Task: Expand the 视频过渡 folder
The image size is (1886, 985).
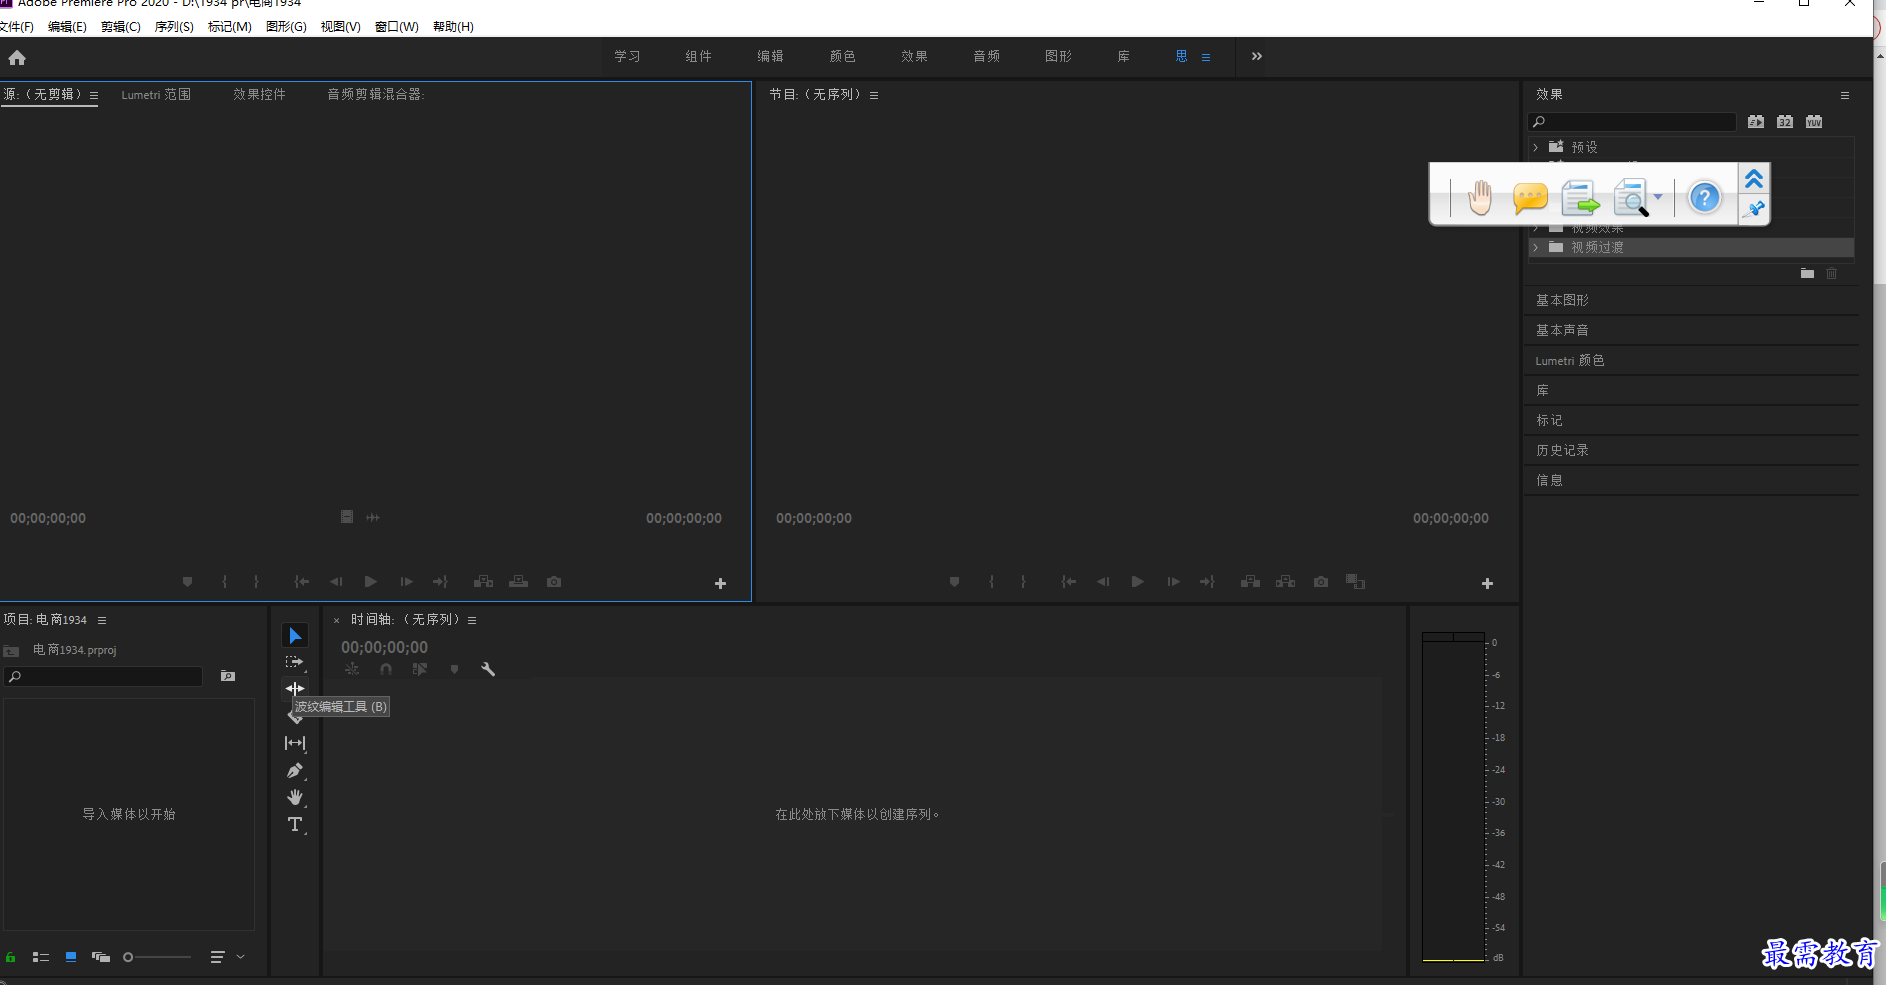Action: point(1536,247)
